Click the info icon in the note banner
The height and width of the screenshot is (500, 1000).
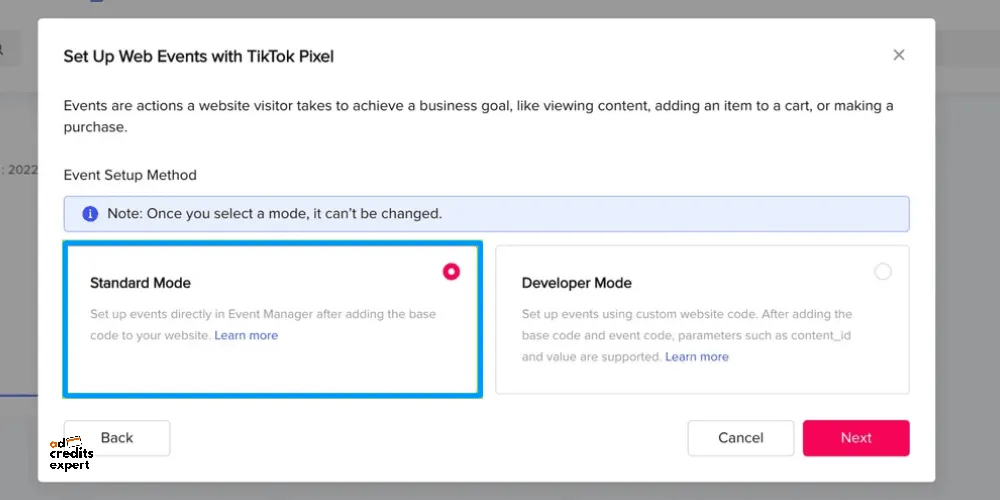[91, 214]
